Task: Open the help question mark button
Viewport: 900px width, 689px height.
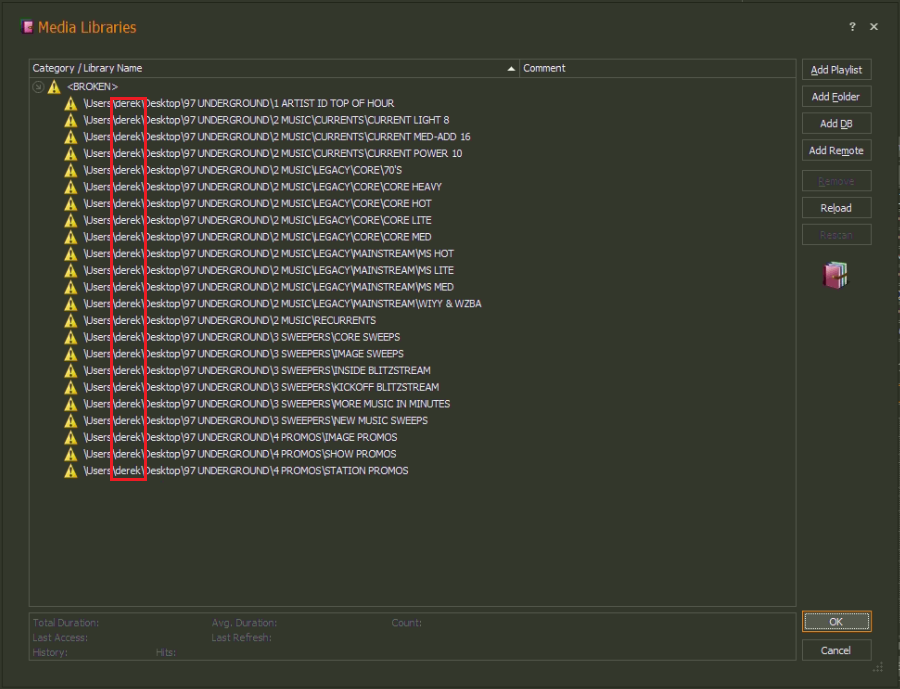Action: tap(852, 26)
